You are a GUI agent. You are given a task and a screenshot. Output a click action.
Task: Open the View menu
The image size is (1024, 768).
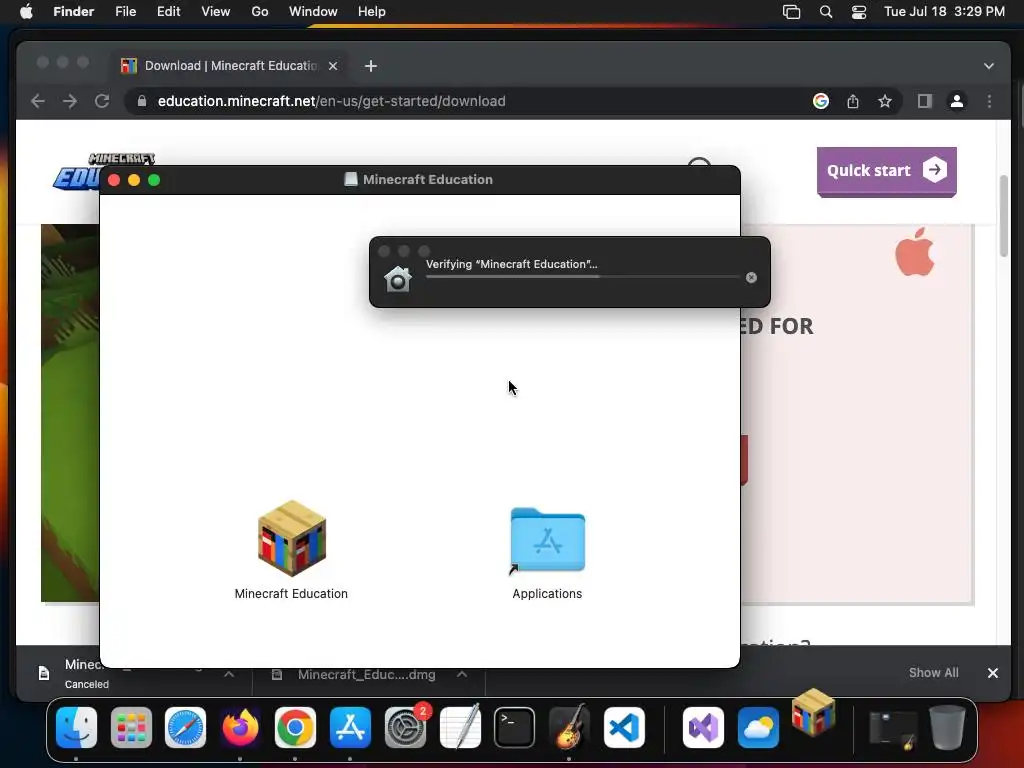pos(216,12)
